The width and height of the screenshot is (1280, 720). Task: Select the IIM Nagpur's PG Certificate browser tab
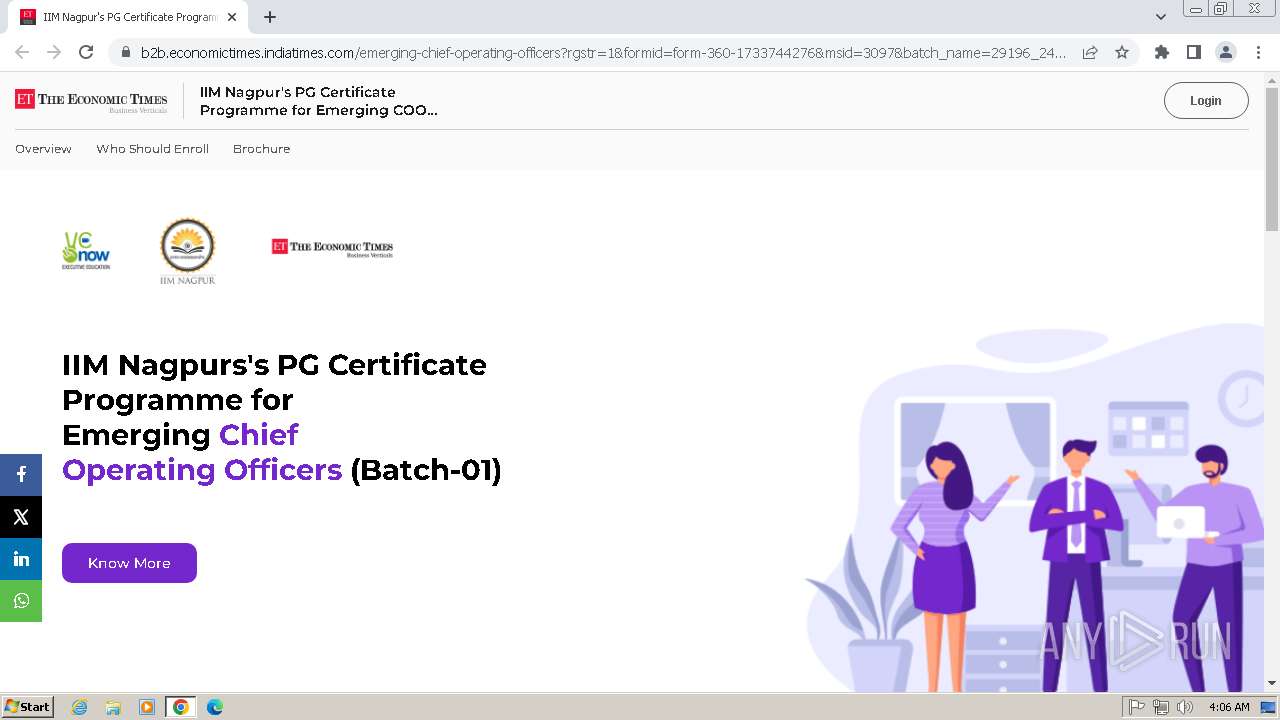129,17
